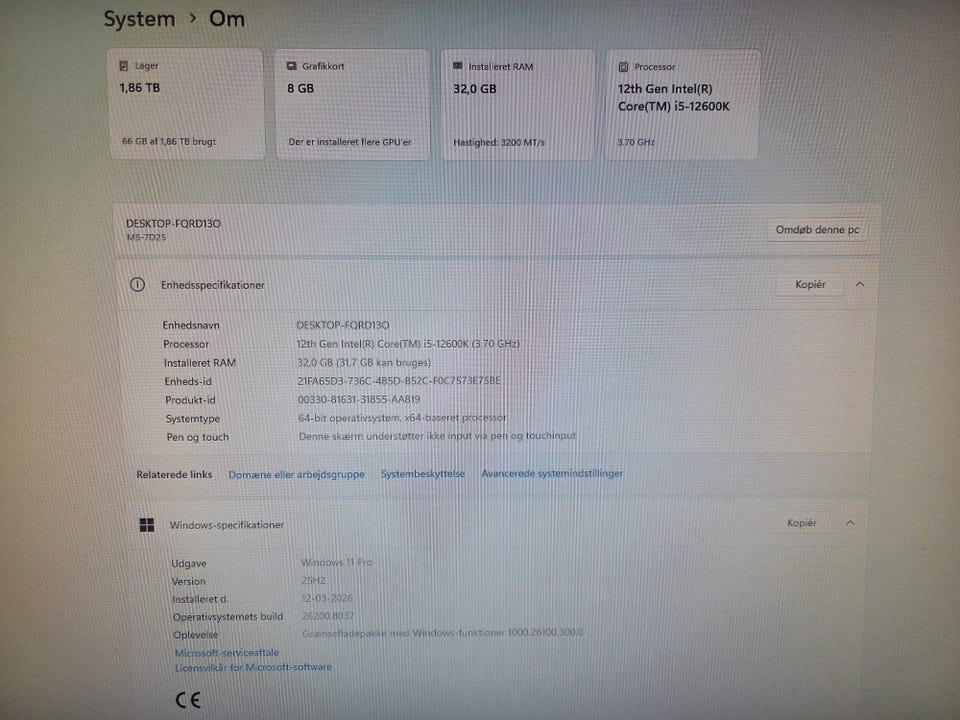Go back to System breadcrumb
This screenshot has height=720, width=960.
pyautogui.click(x=140, y=20)
